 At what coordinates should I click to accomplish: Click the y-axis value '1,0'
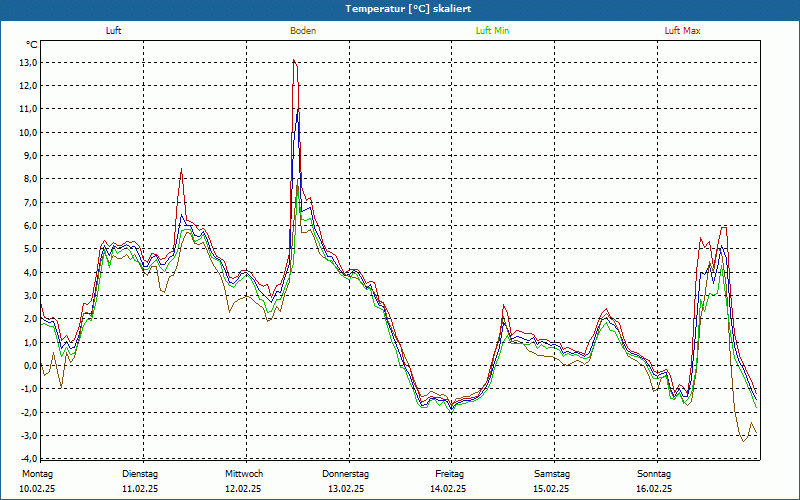click(30, 342)
